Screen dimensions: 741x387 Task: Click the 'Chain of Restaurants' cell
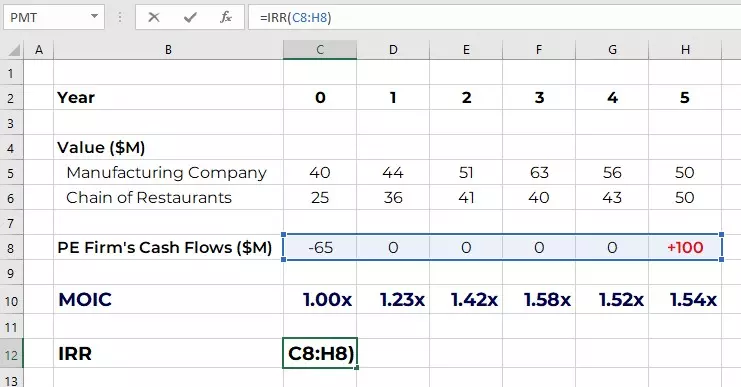(x=168, y=198)
